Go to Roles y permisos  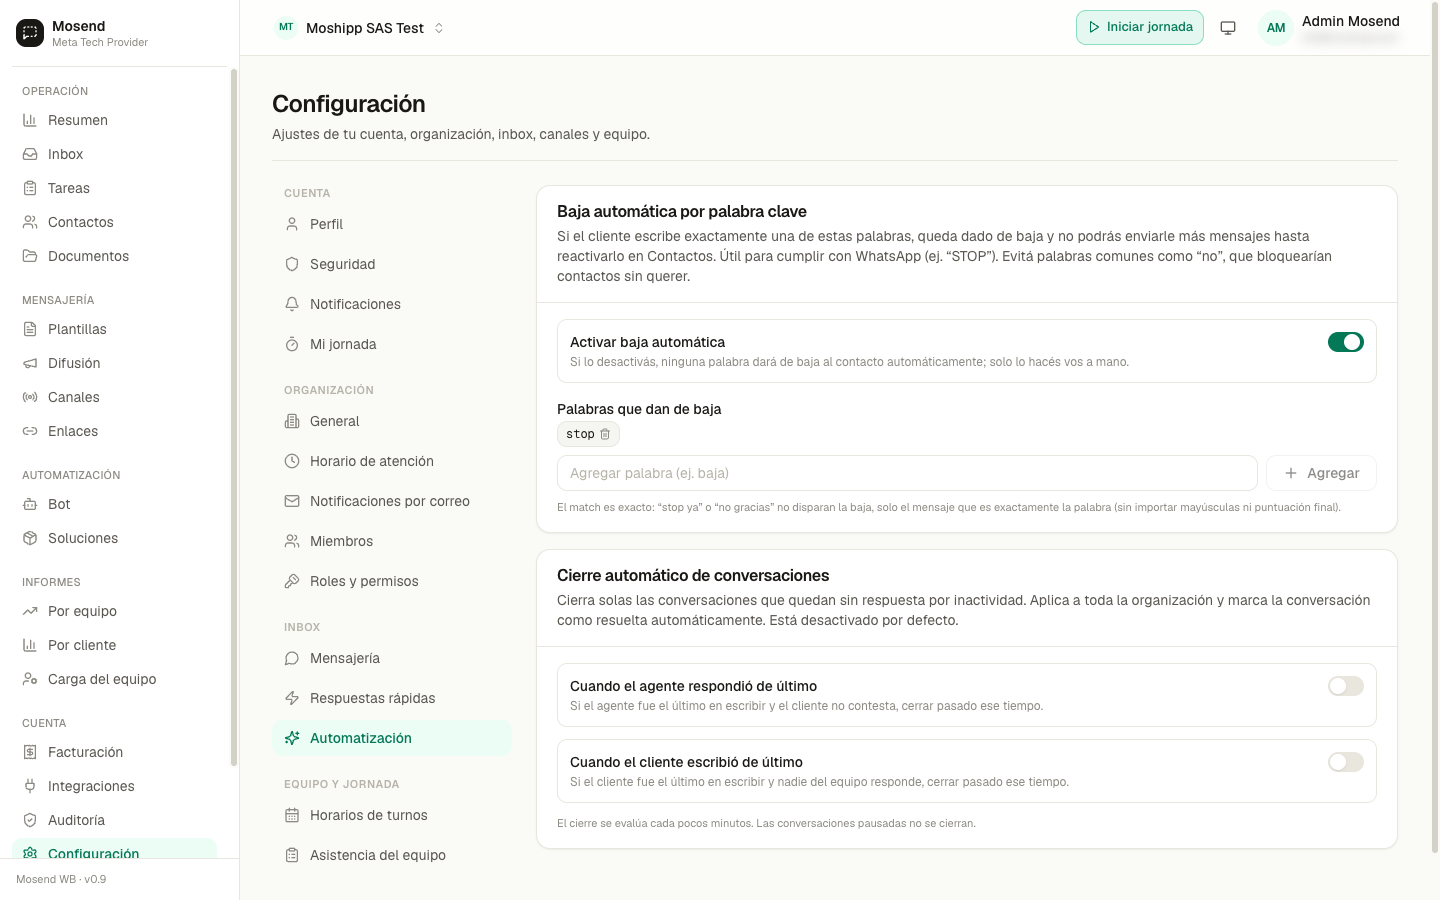click(392, 581)
